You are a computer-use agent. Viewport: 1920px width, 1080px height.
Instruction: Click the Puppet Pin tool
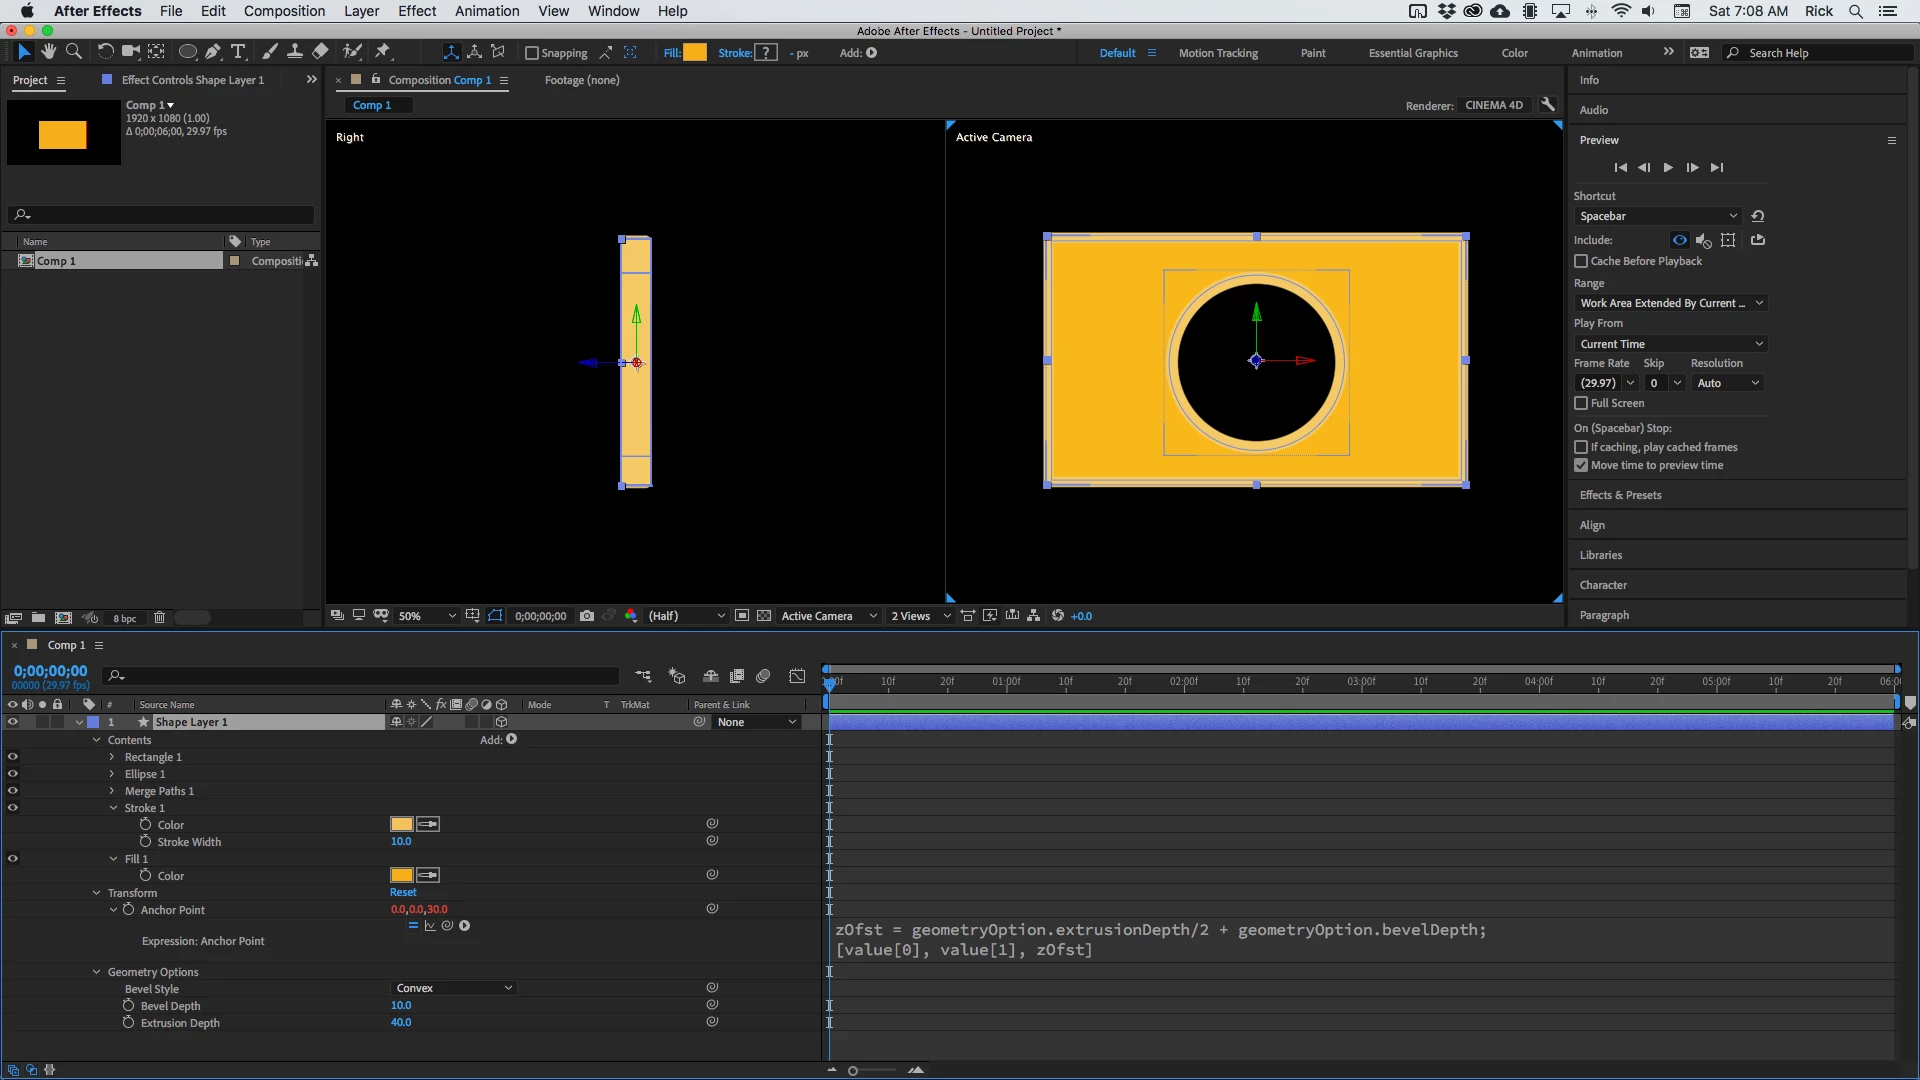click(x=383, y=52)
